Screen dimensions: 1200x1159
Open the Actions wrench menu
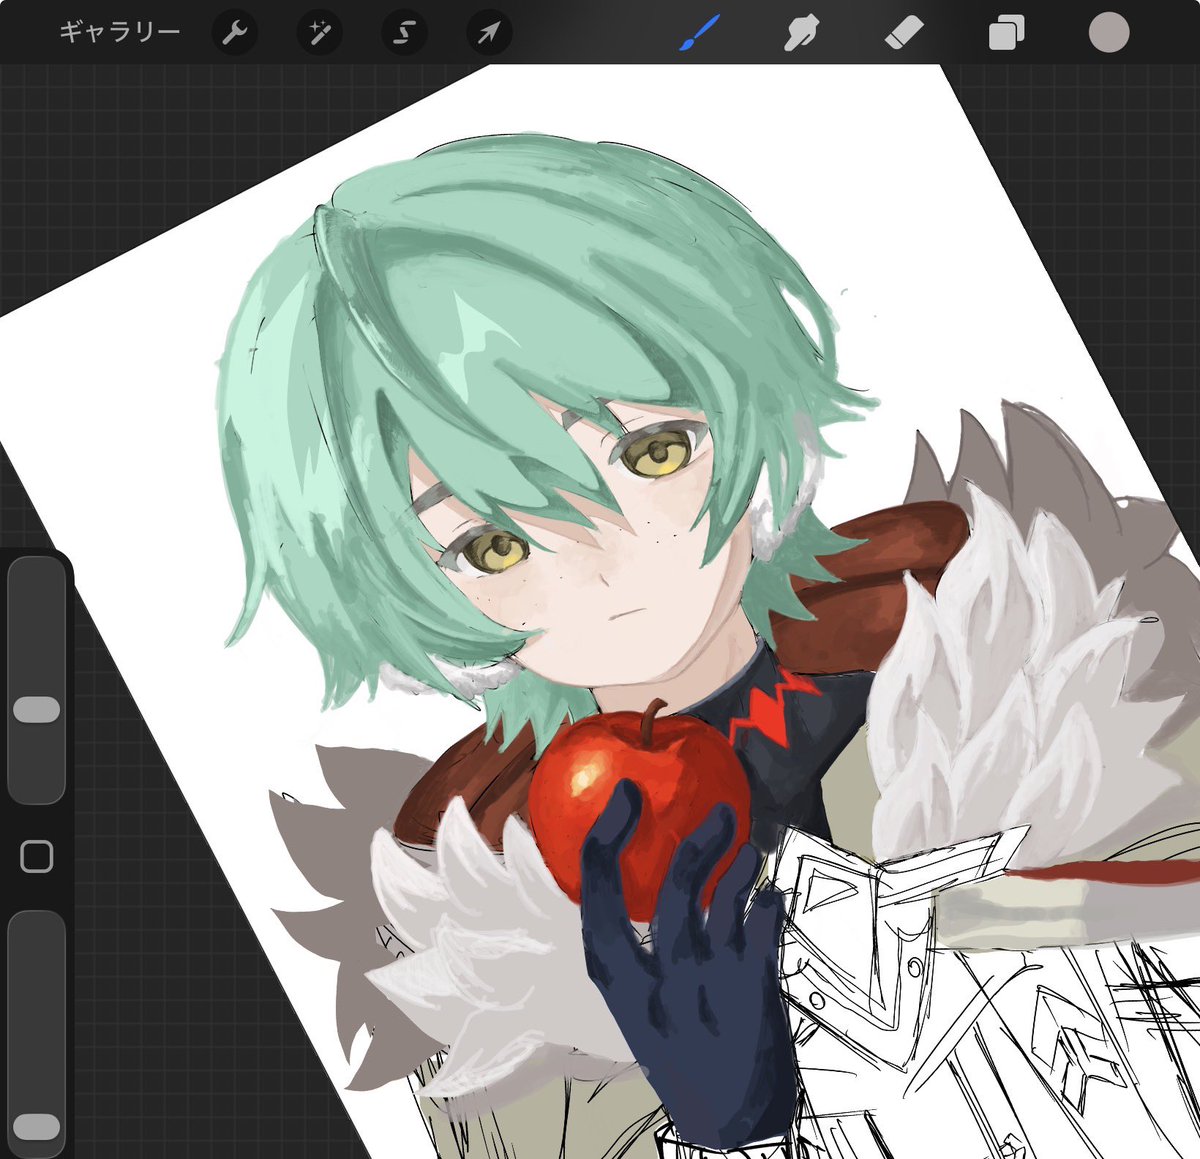(x=234, y=34)
